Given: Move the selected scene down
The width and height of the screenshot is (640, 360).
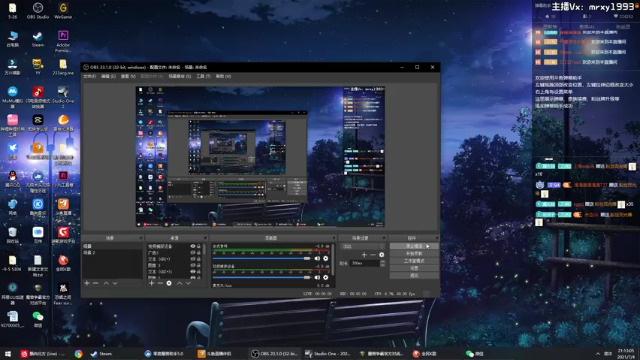Looking at the screenshot, I should click(115, 283).
